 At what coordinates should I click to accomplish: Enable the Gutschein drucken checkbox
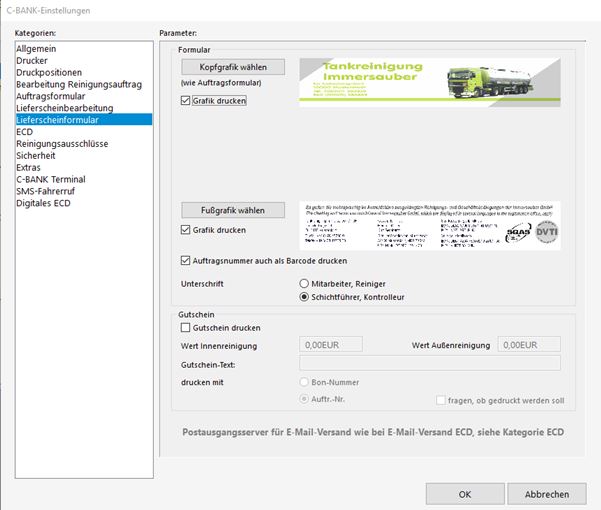[187, 328]
